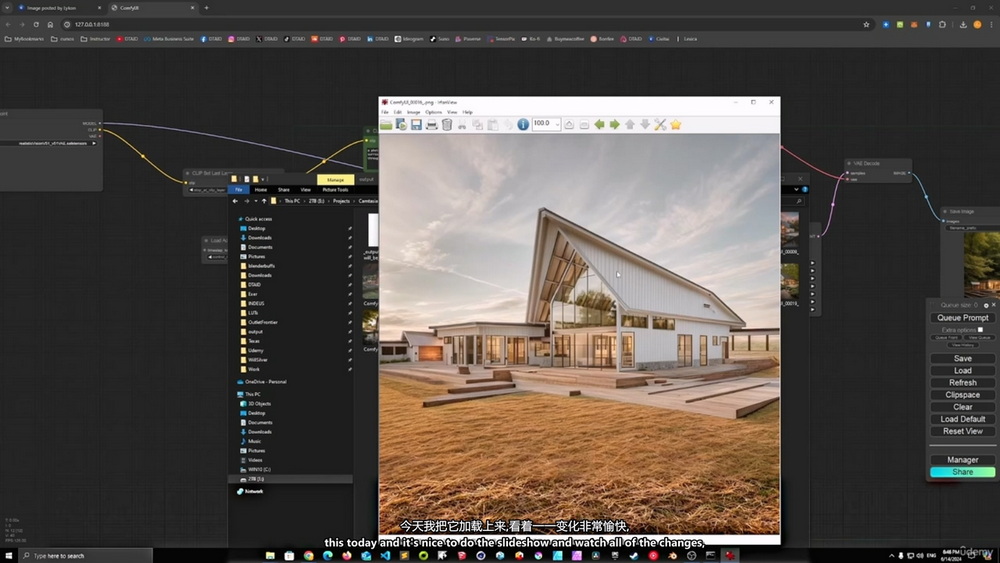Open IrfanView Image menu

click(413, 112)
